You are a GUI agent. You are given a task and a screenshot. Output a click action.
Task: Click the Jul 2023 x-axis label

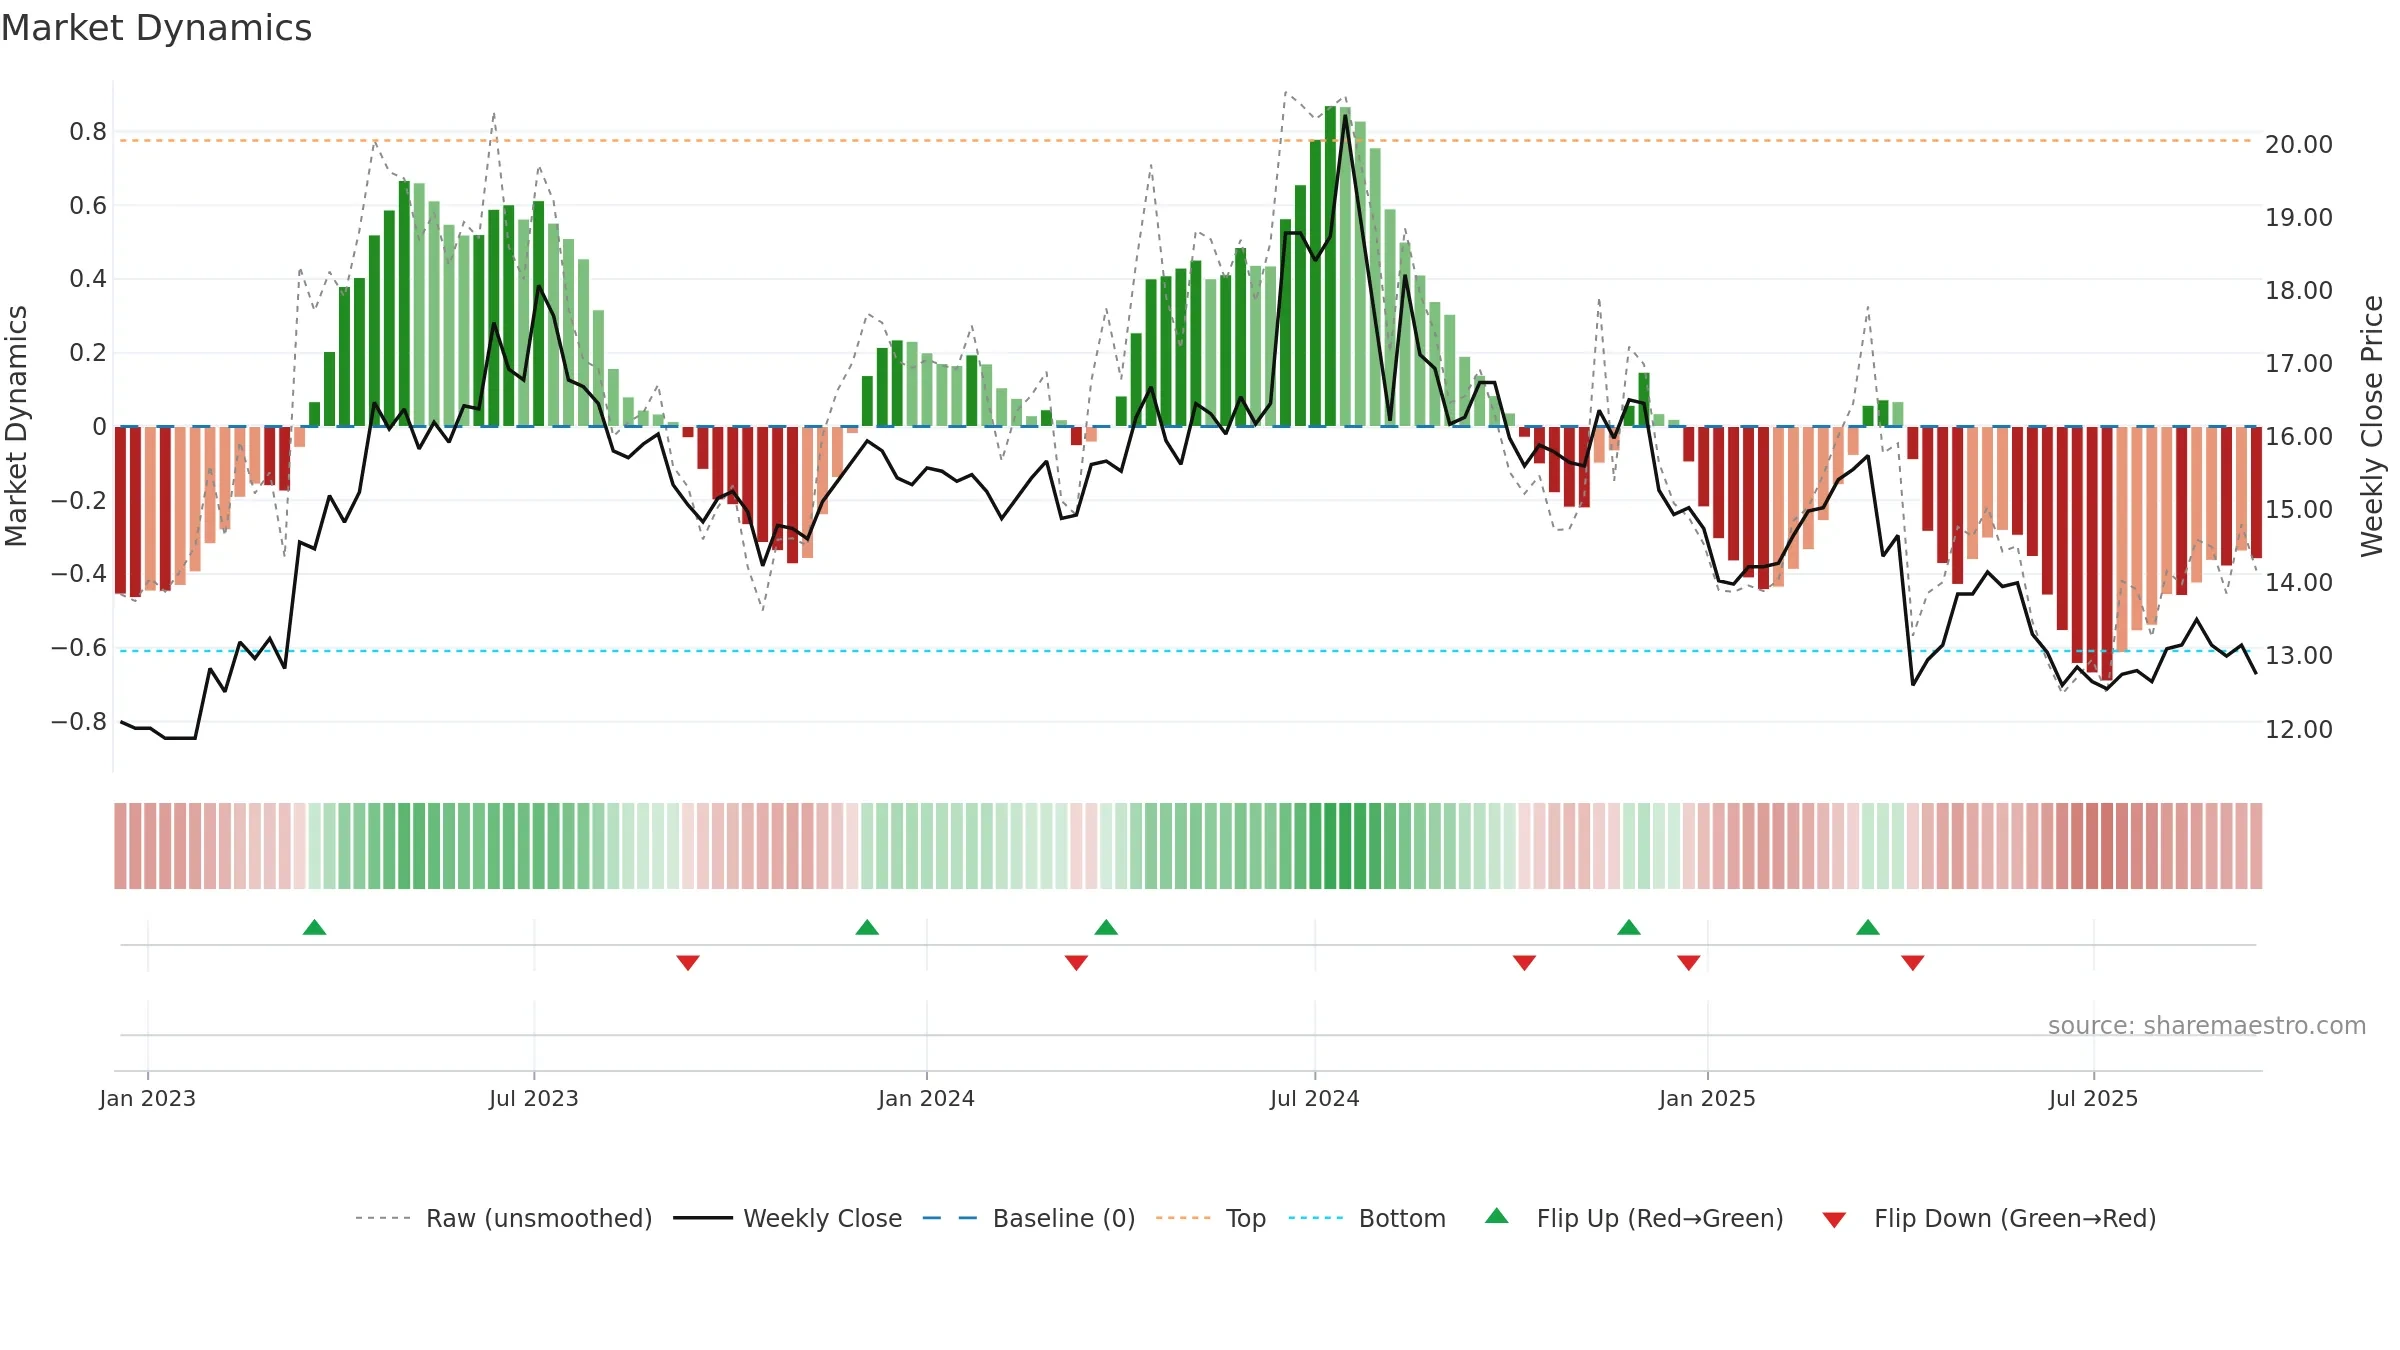[534, 1098]
